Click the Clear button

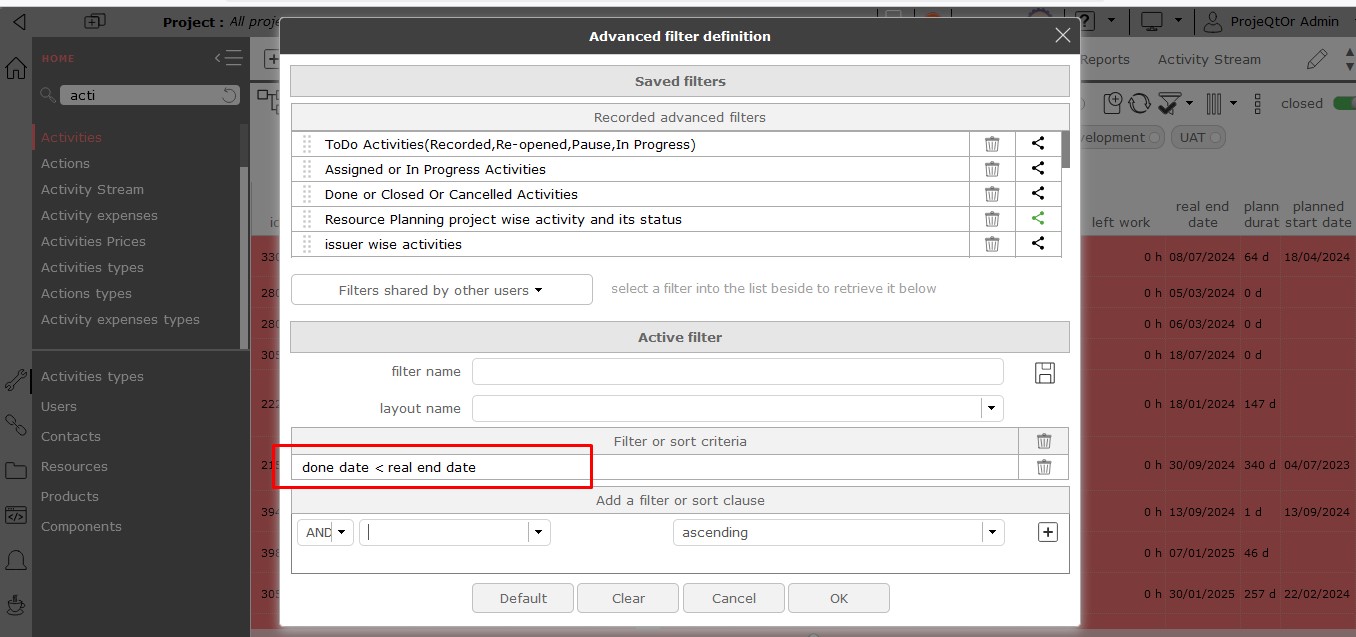628,598
